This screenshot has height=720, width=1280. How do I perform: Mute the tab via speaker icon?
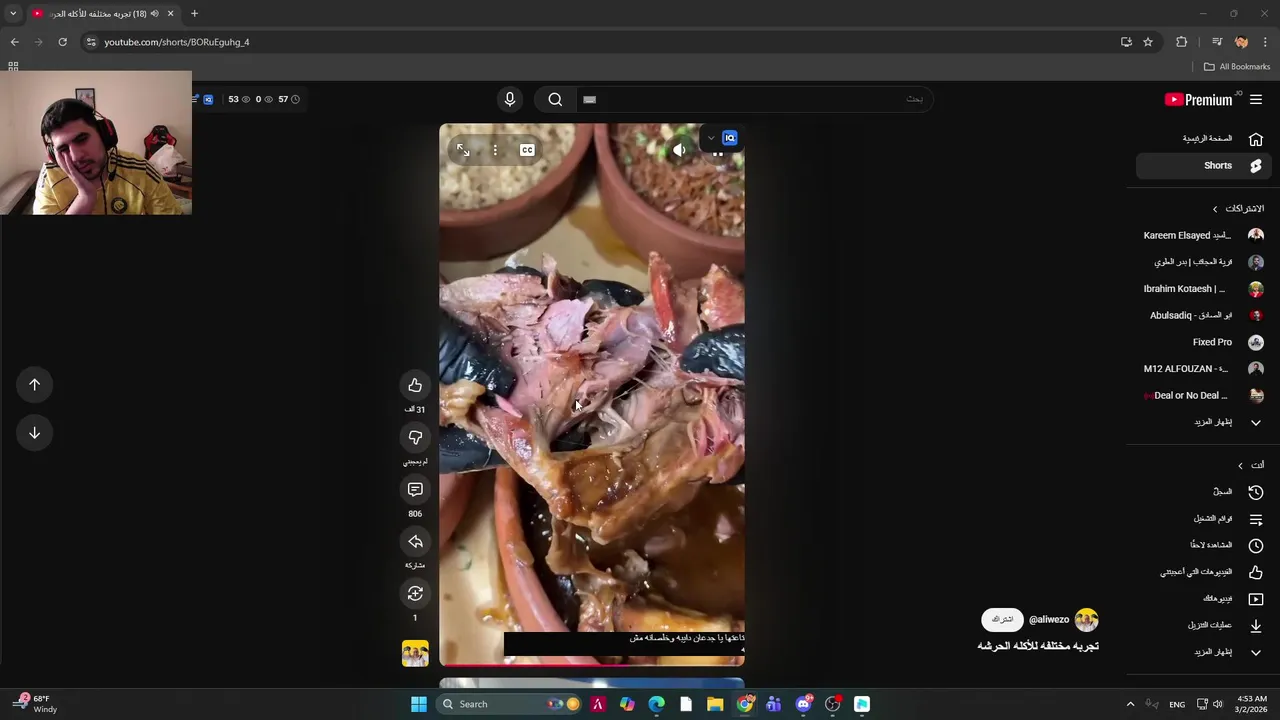[x=154, y=14]
